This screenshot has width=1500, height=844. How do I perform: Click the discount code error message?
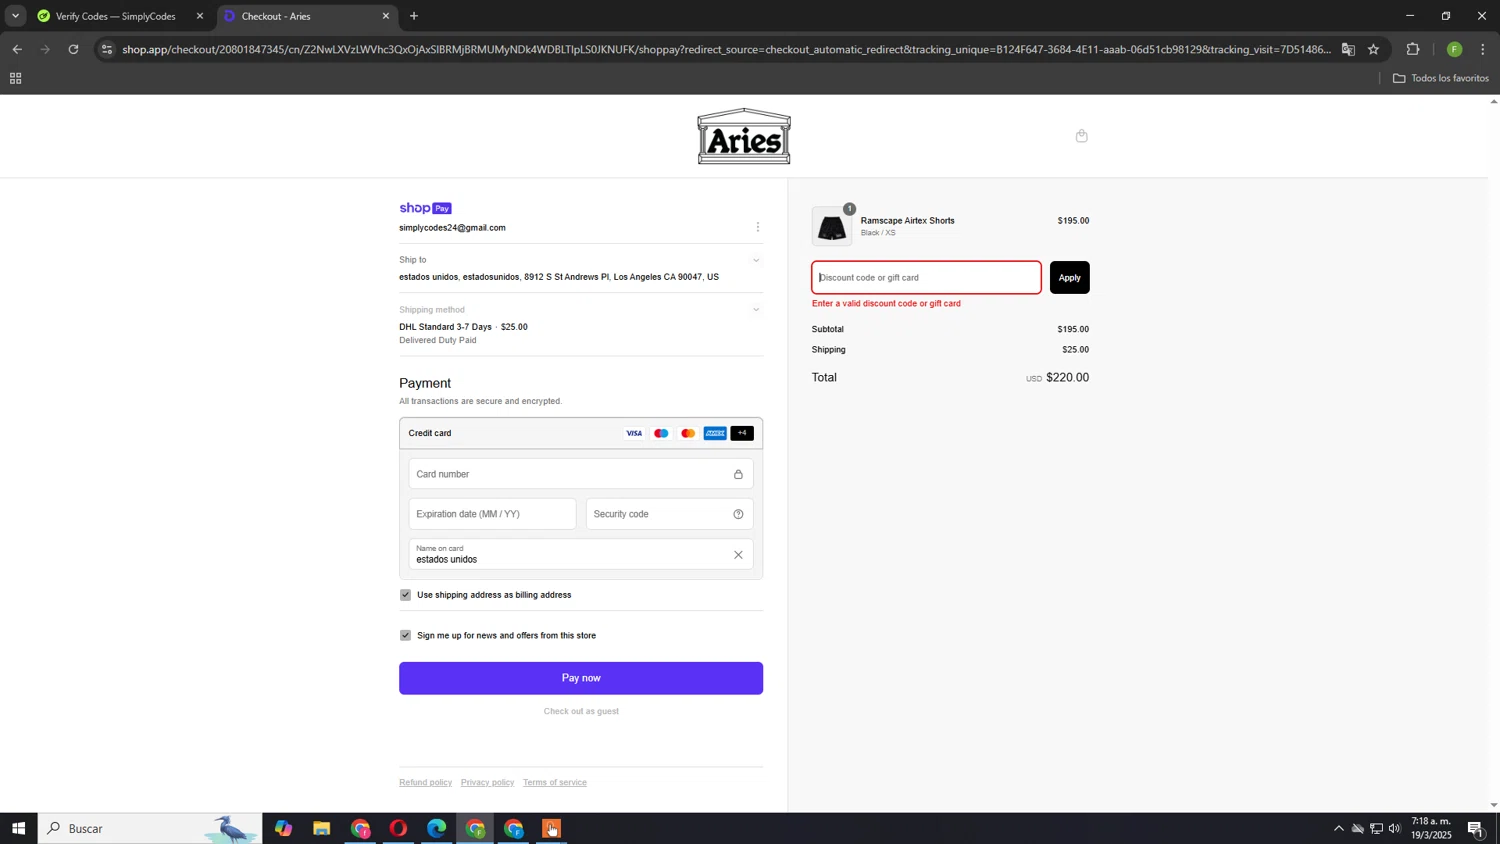click(886, 304)
